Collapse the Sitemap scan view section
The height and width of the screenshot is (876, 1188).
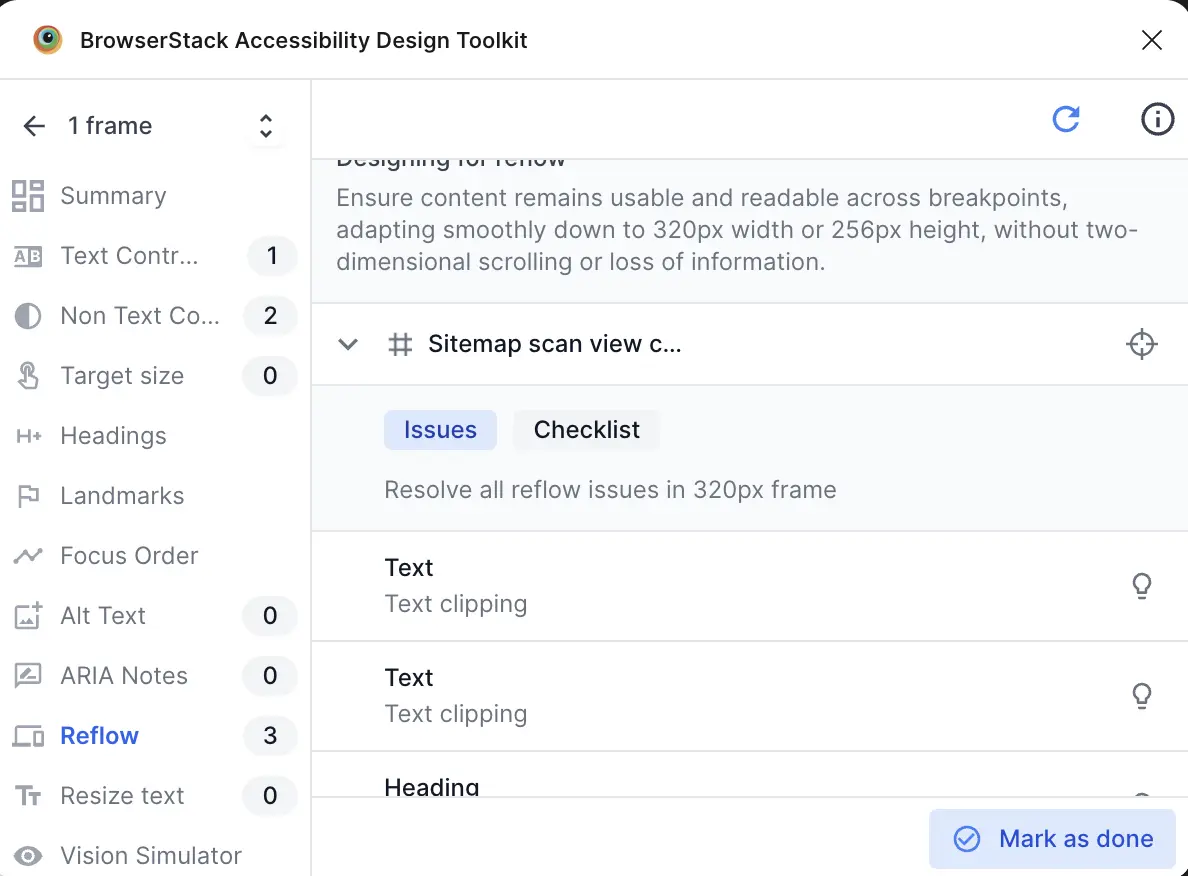(348, 344)
